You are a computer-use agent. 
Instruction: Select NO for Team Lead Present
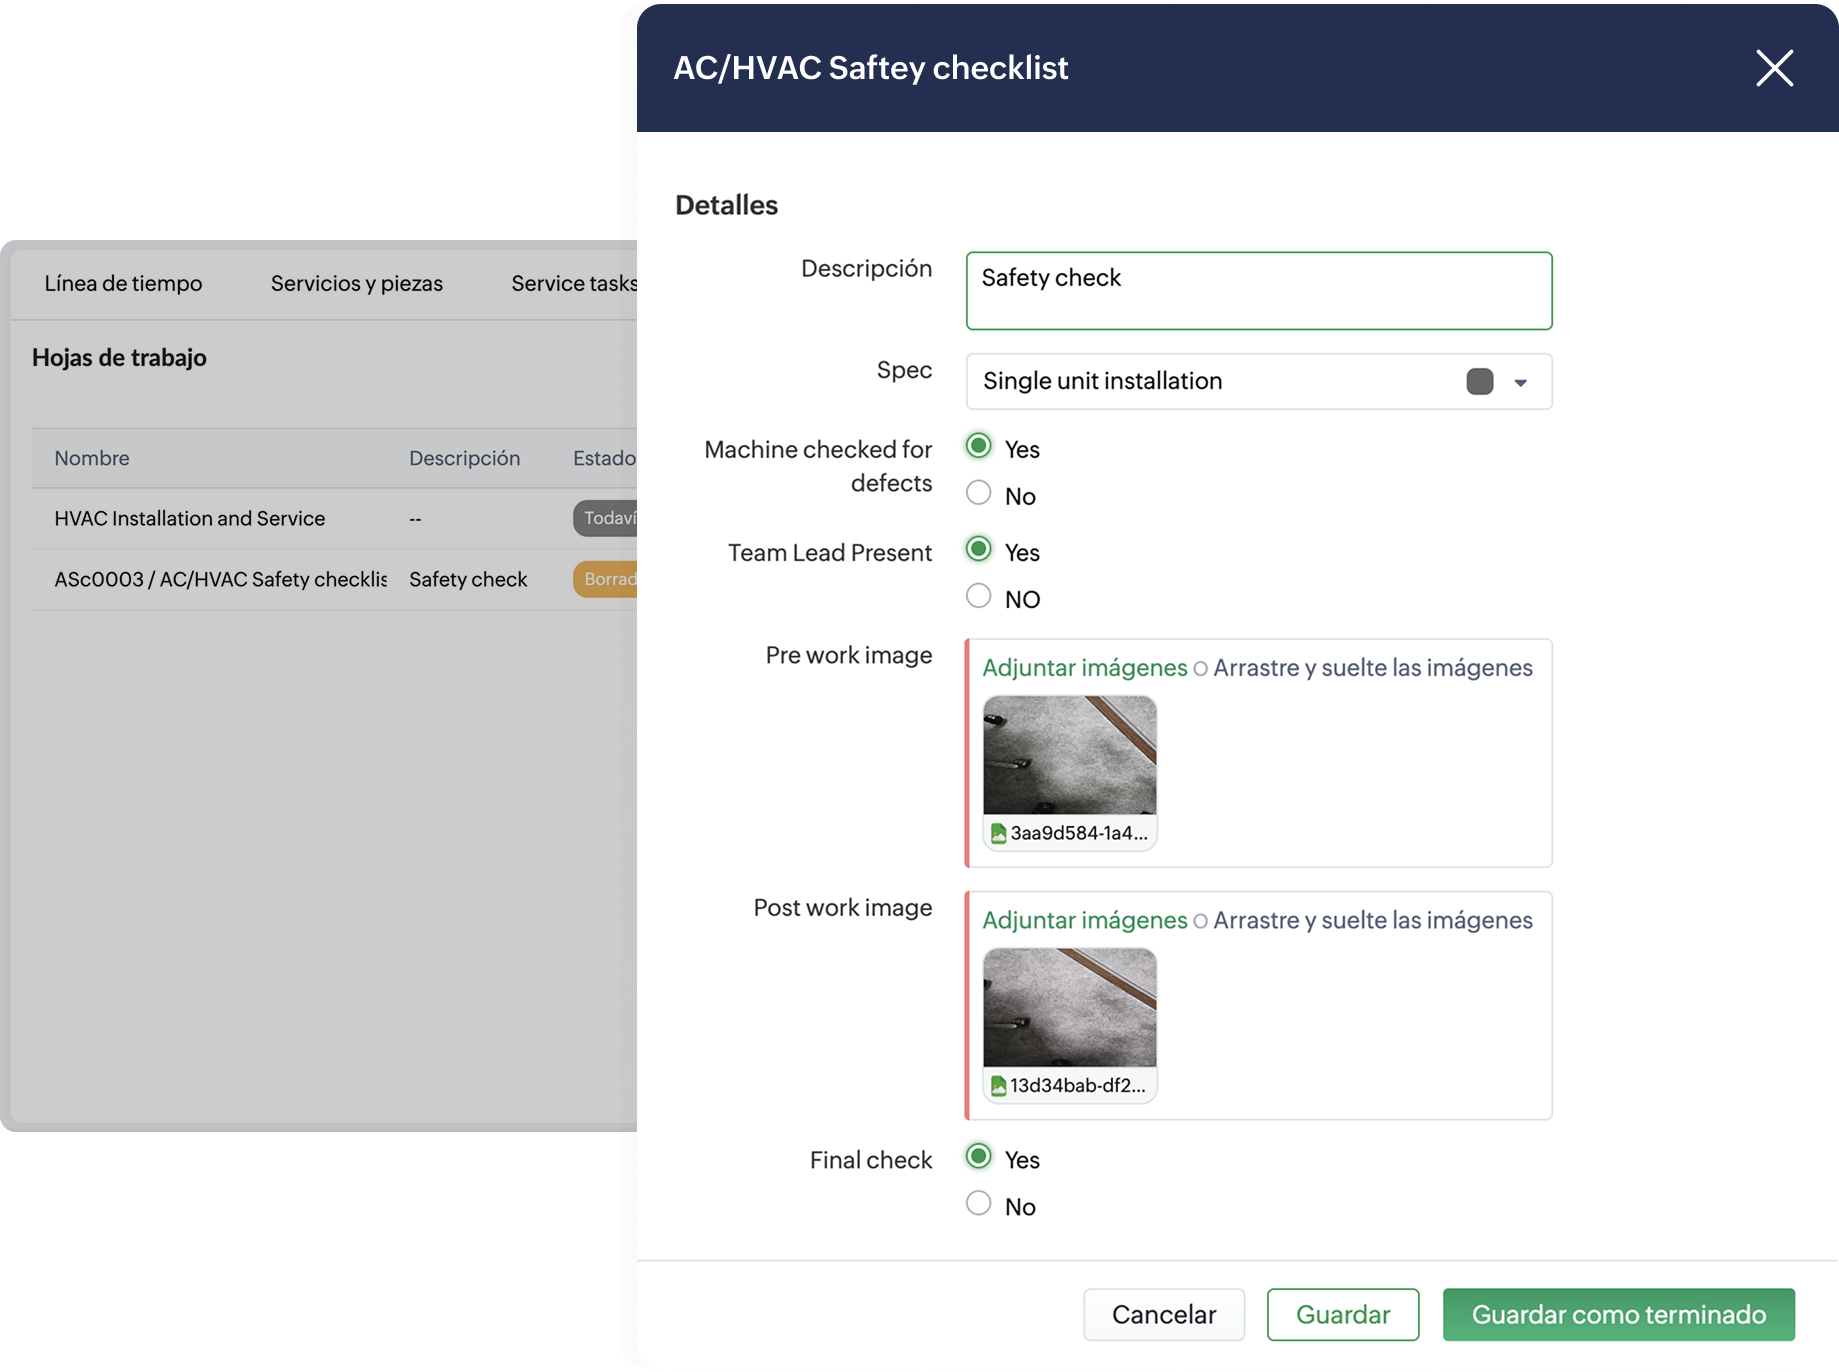coord(978,596)
